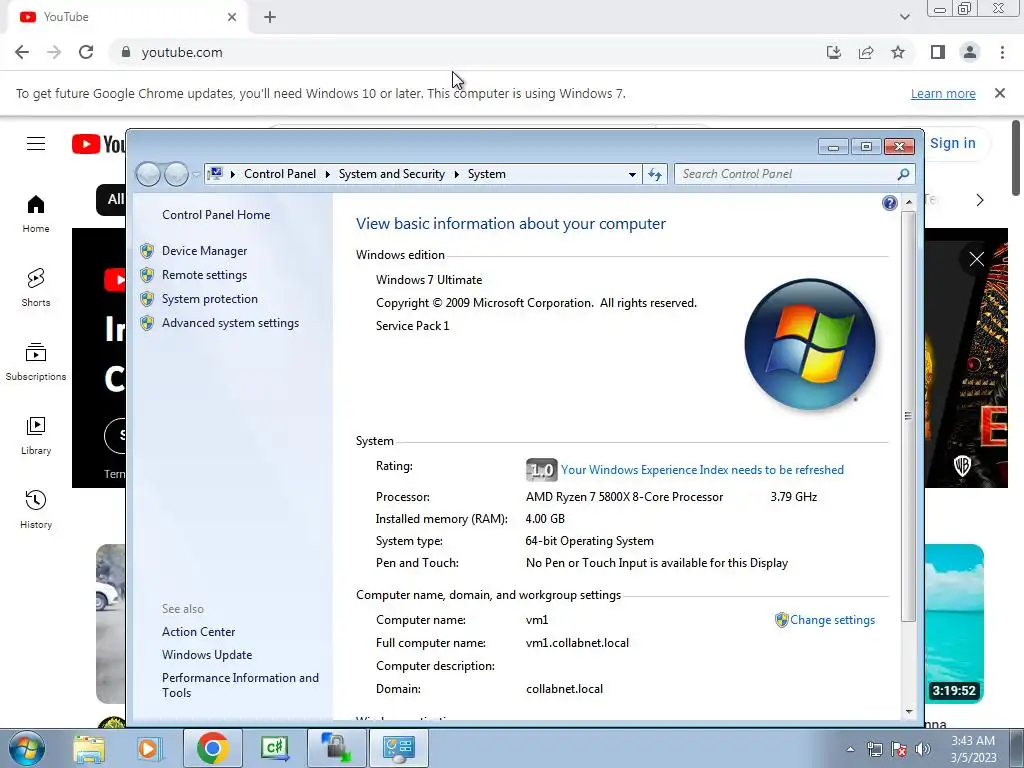Expand arrow after System and Security breadcrumb

pos(456,174)
